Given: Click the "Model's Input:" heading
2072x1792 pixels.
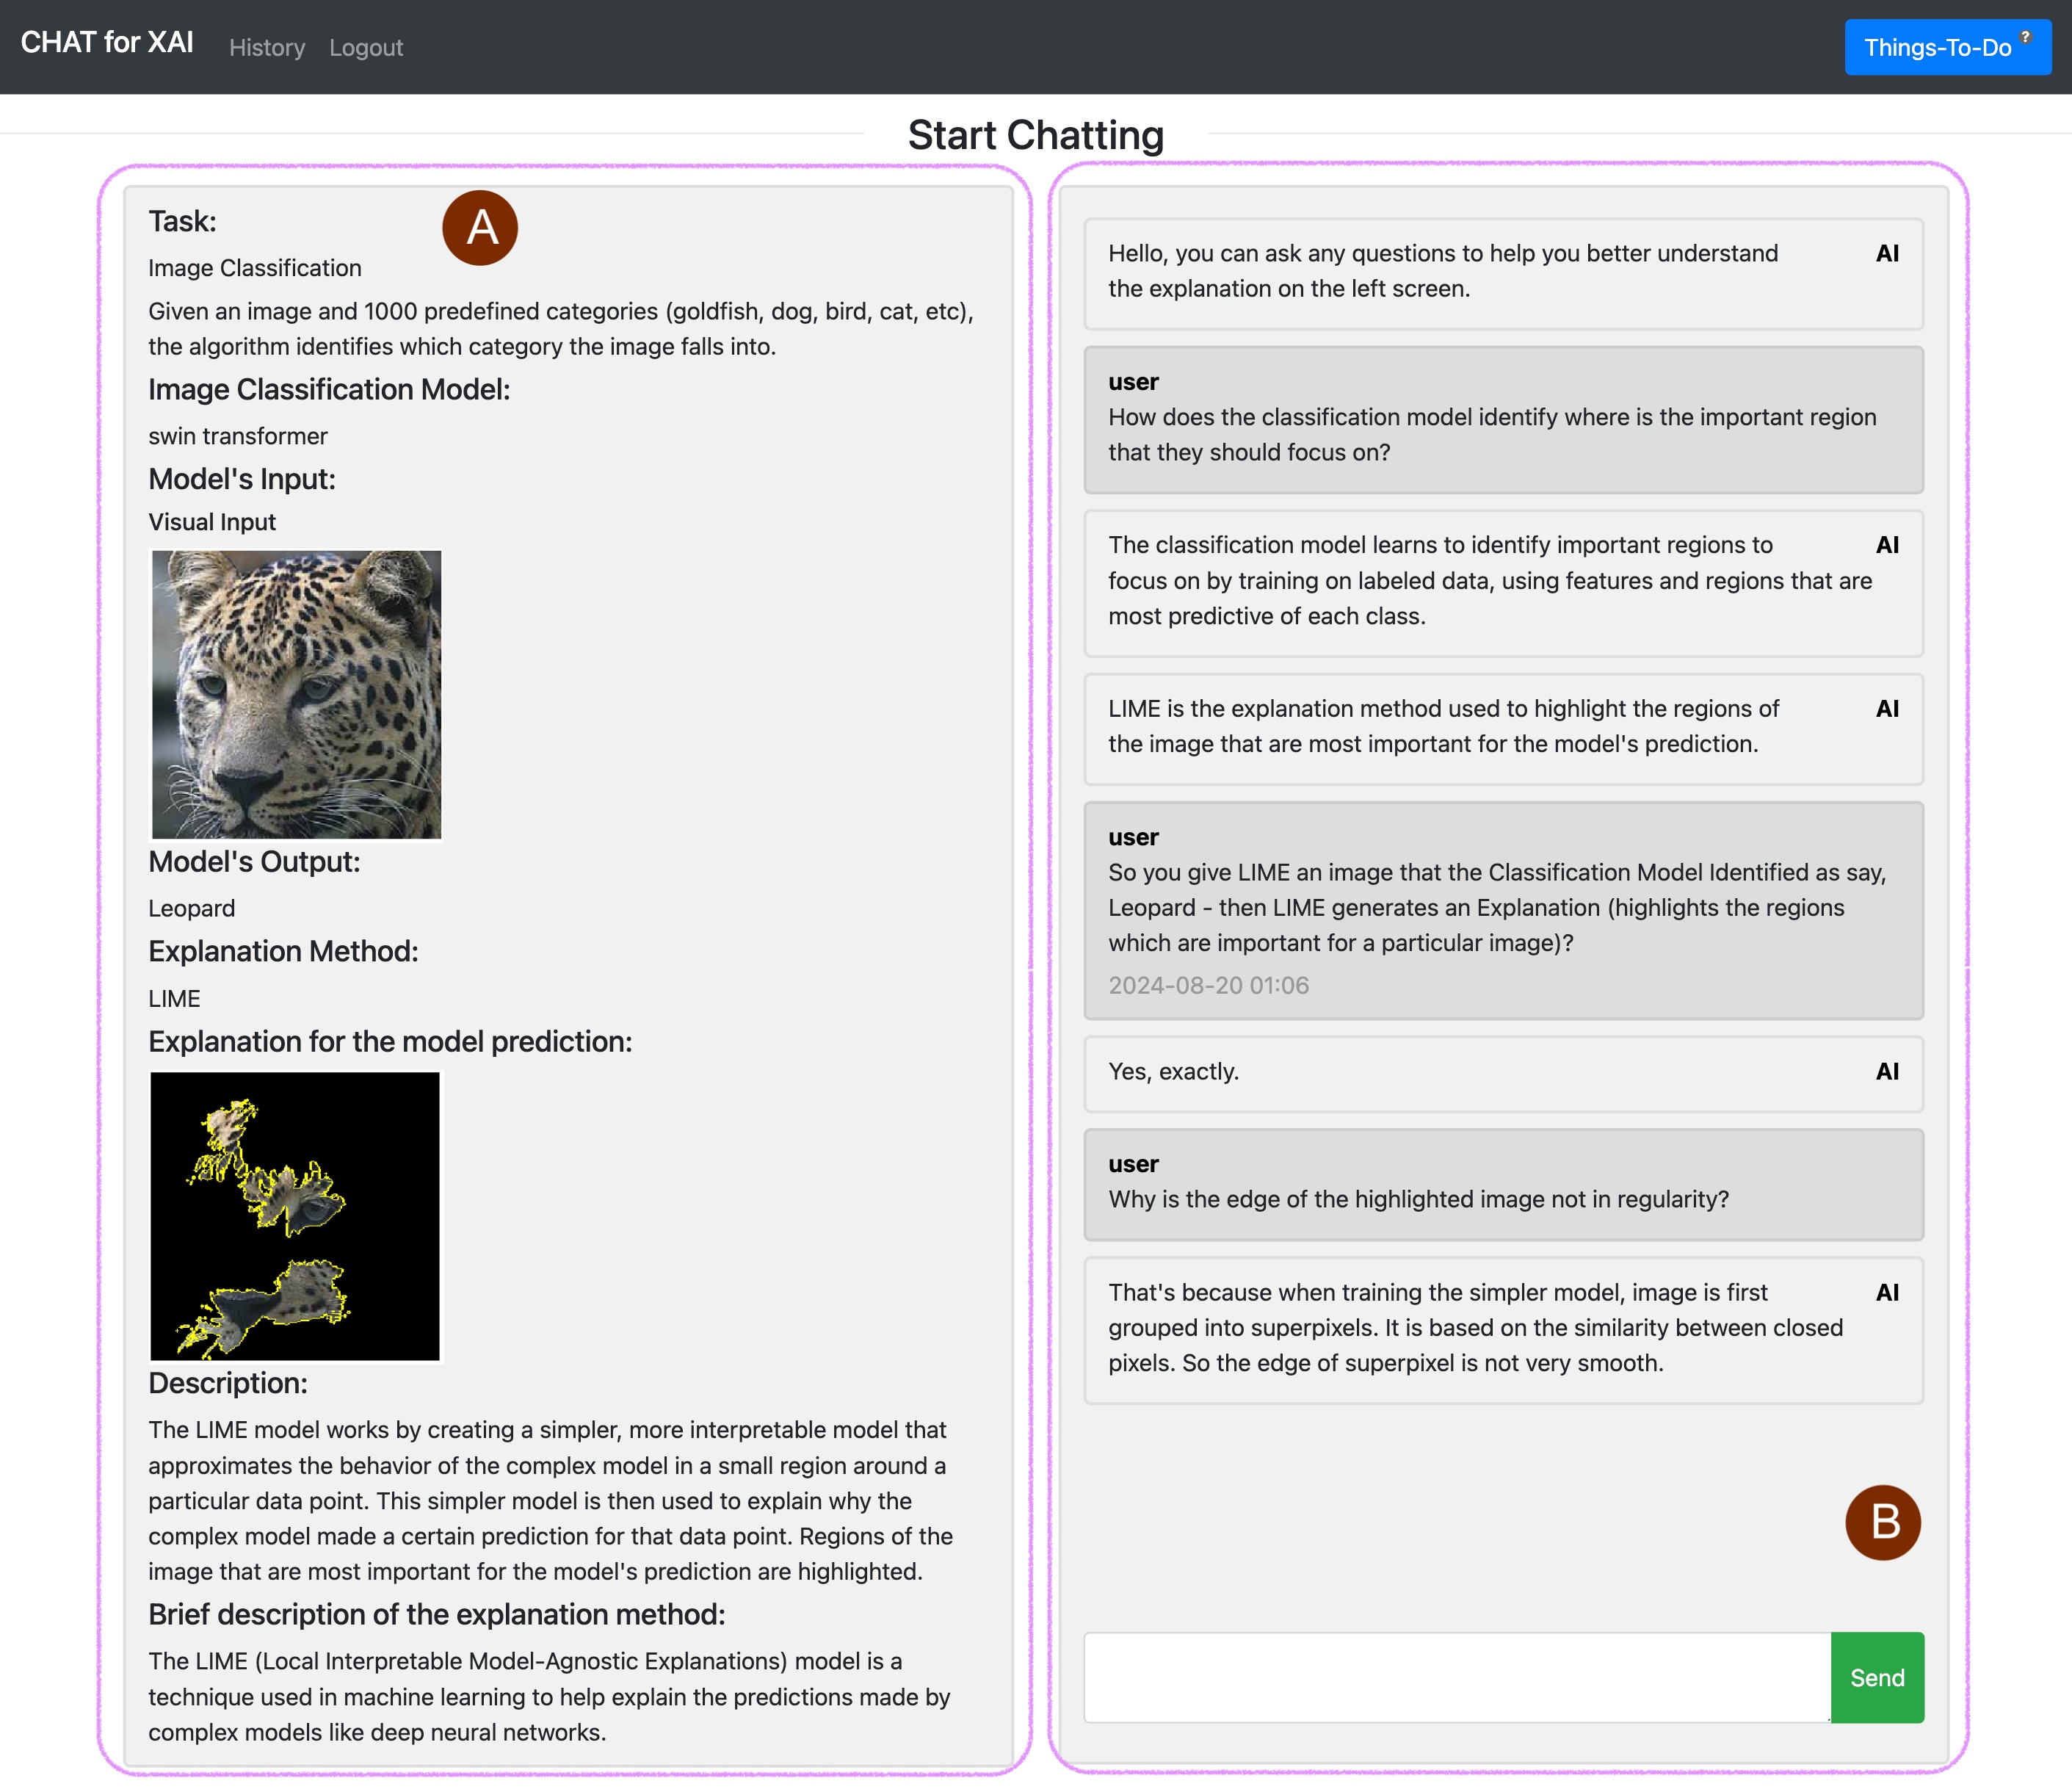Looking at the screenshot, I should click(242, 479).
